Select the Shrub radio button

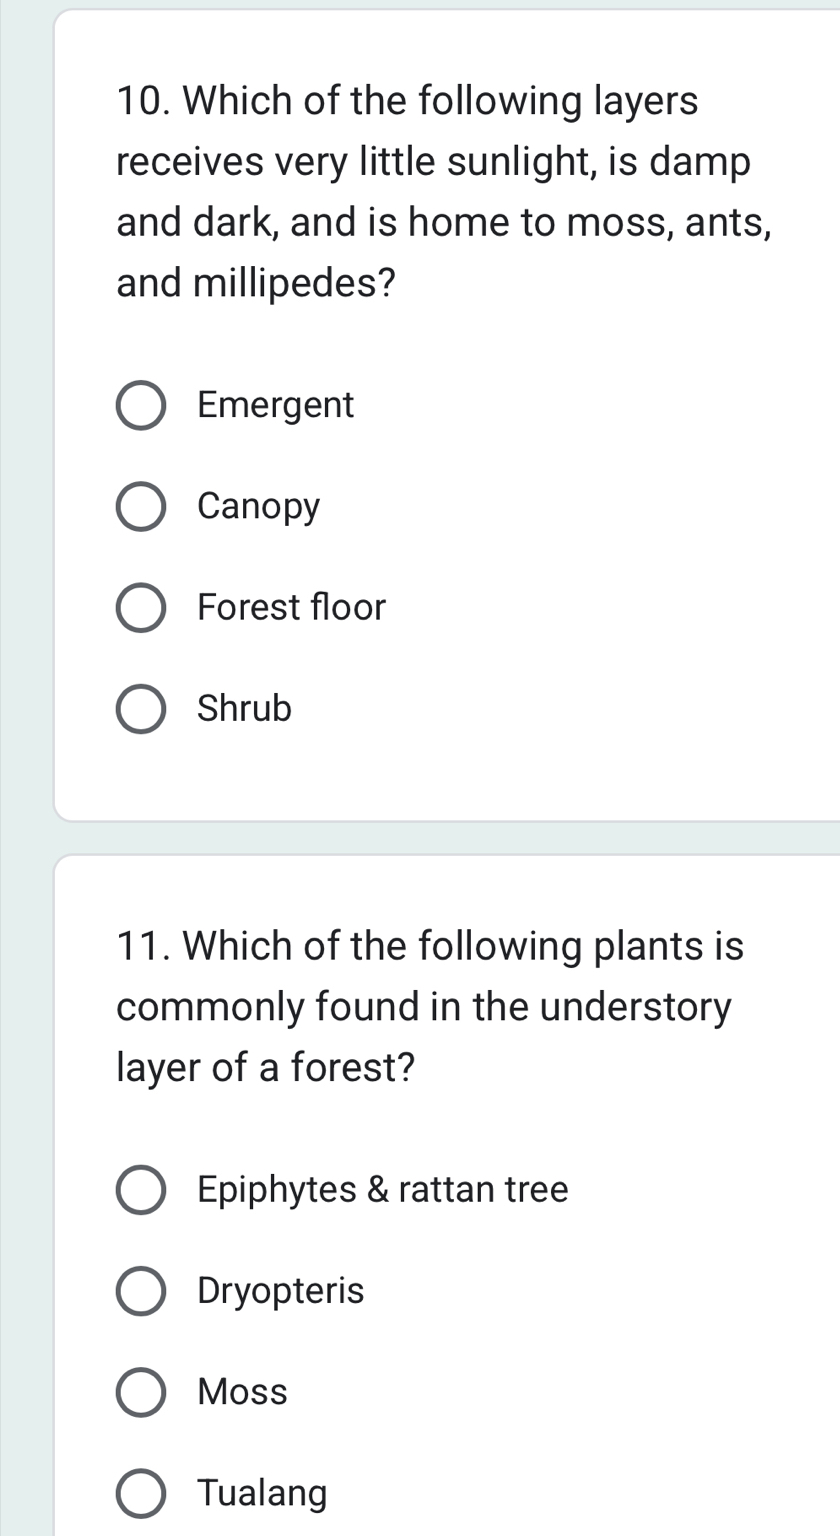click(141, 708)
